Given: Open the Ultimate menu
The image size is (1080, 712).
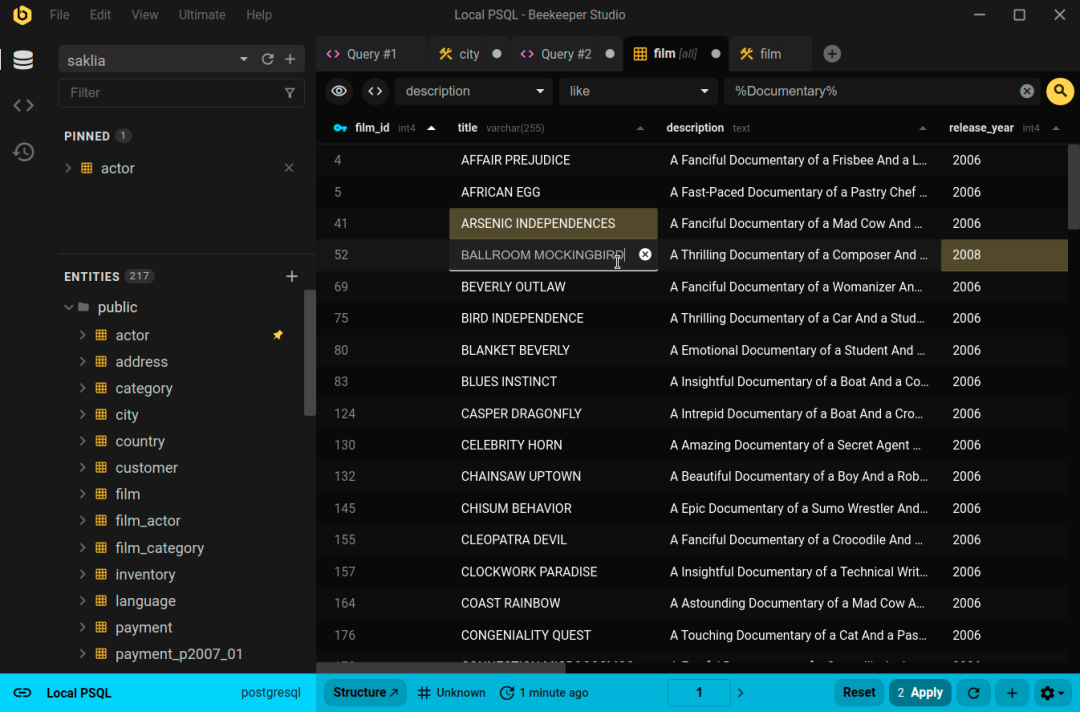Looking at the screenshot, I should pos(202,15).
